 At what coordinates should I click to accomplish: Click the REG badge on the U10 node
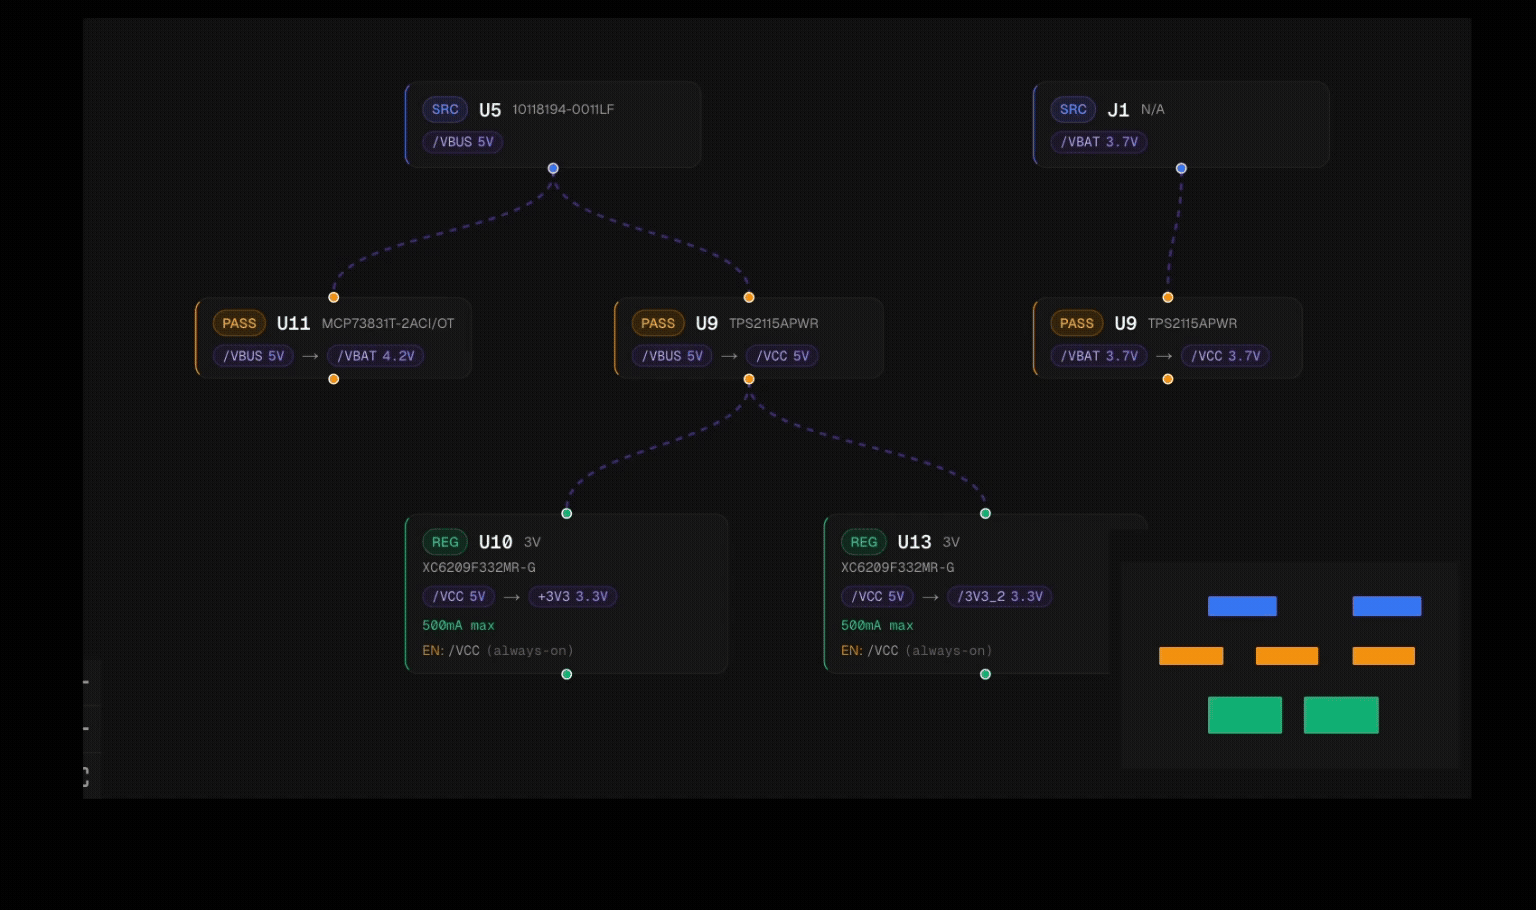445,542
